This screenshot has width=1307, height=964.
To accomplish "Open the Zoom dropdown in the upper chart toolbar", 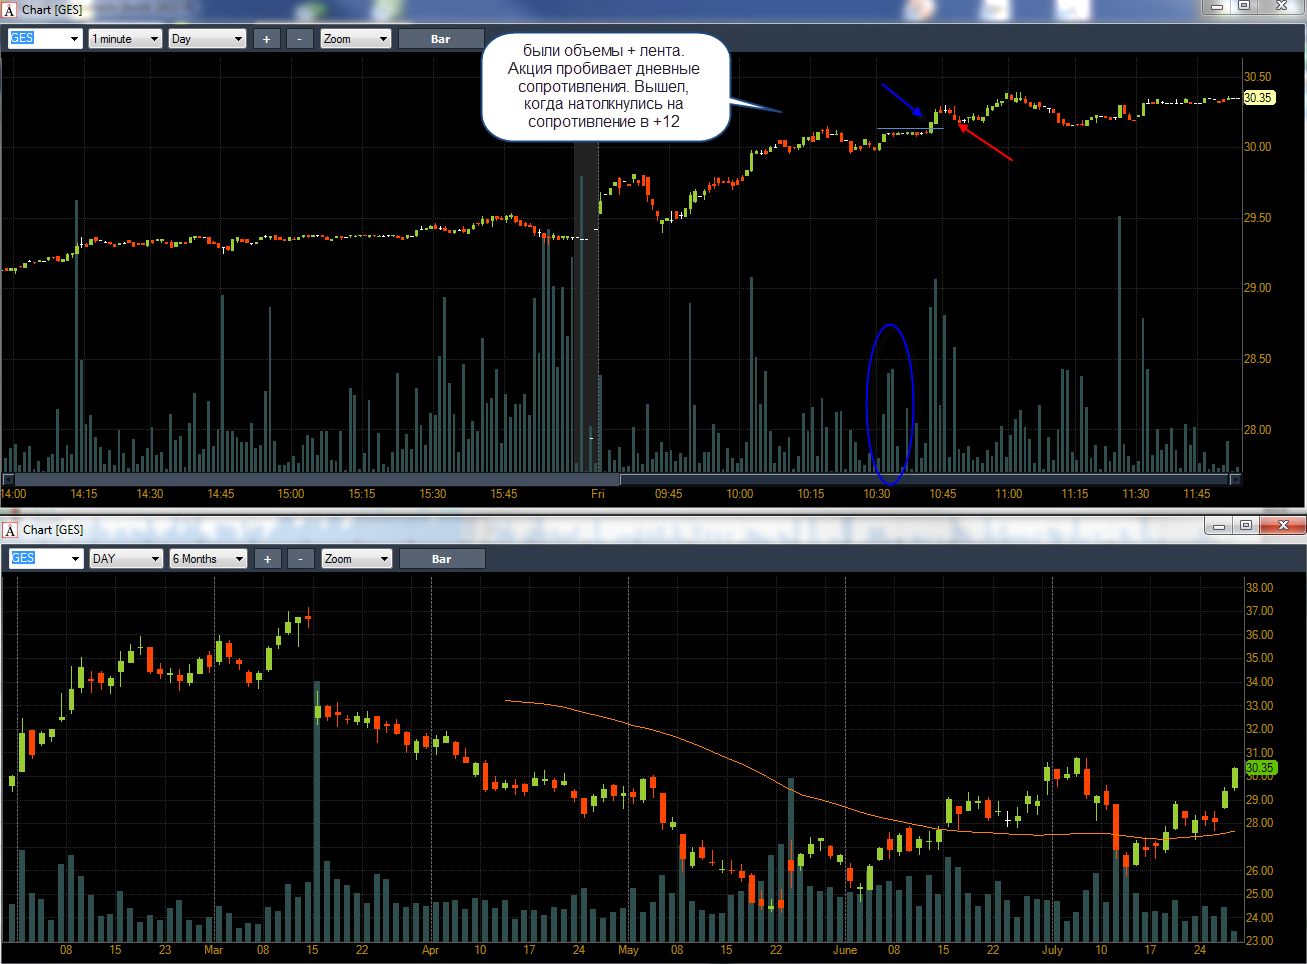I will tap(356, 39).
